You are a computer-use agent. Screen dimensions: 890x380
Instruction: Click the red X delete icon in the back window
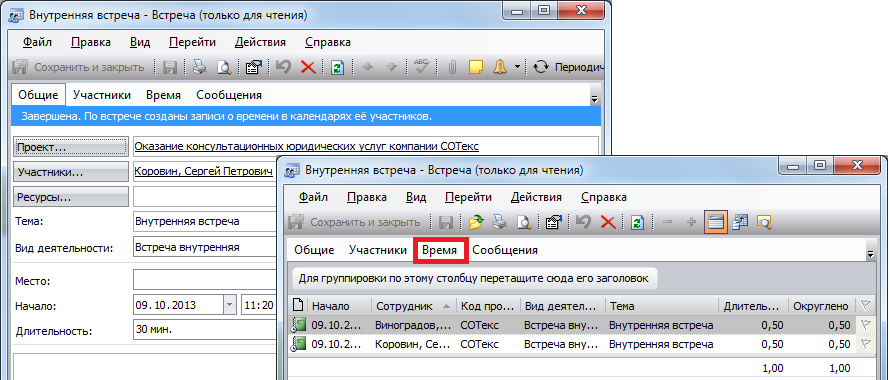point(308,67)
